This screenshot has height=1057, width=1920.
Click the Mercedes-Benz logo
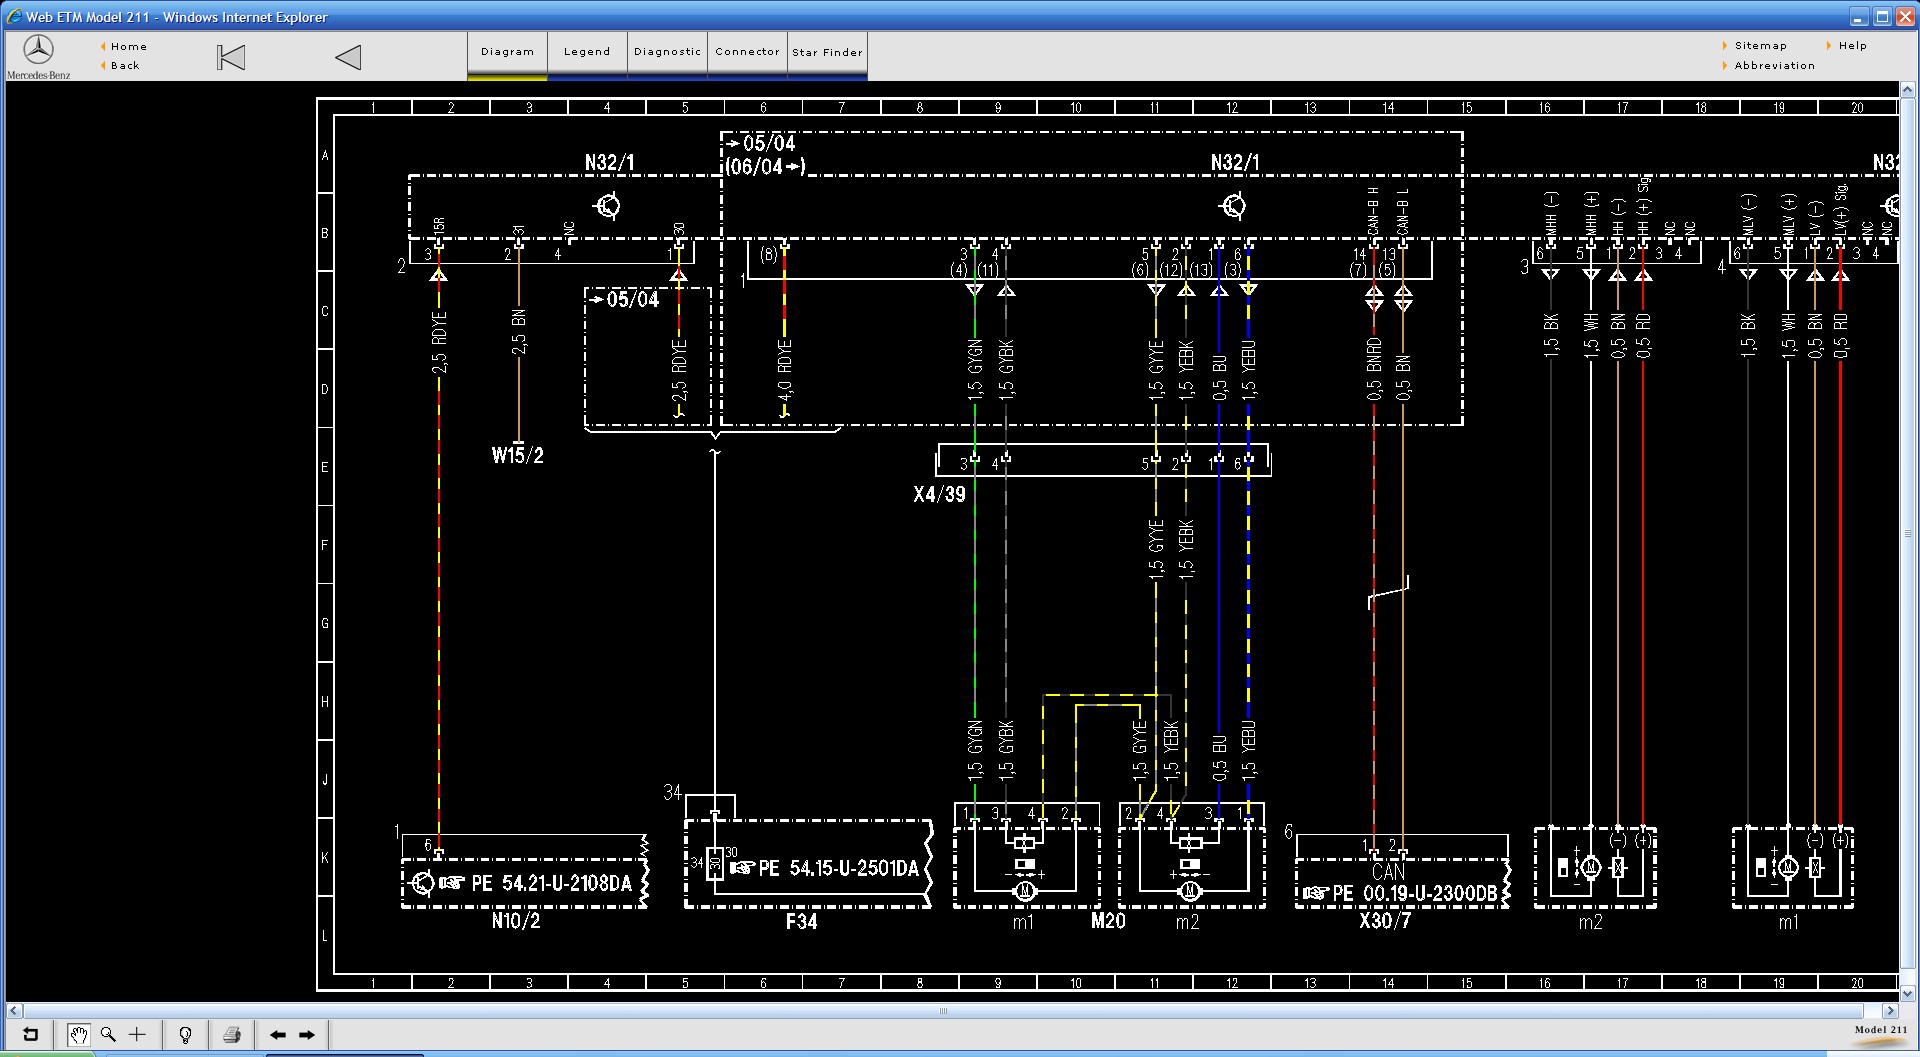point(39,51)
